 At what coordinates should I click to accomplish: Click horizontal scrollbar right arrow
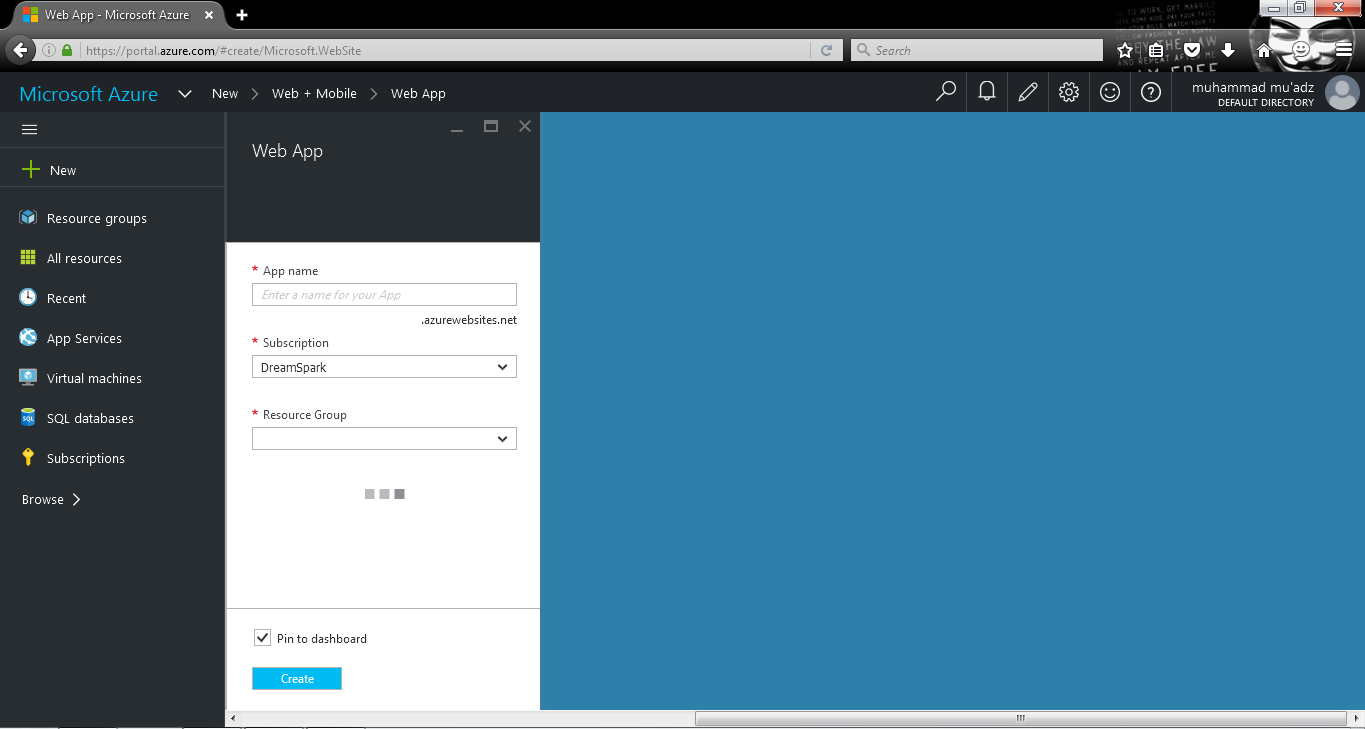tap(1356, 718)
